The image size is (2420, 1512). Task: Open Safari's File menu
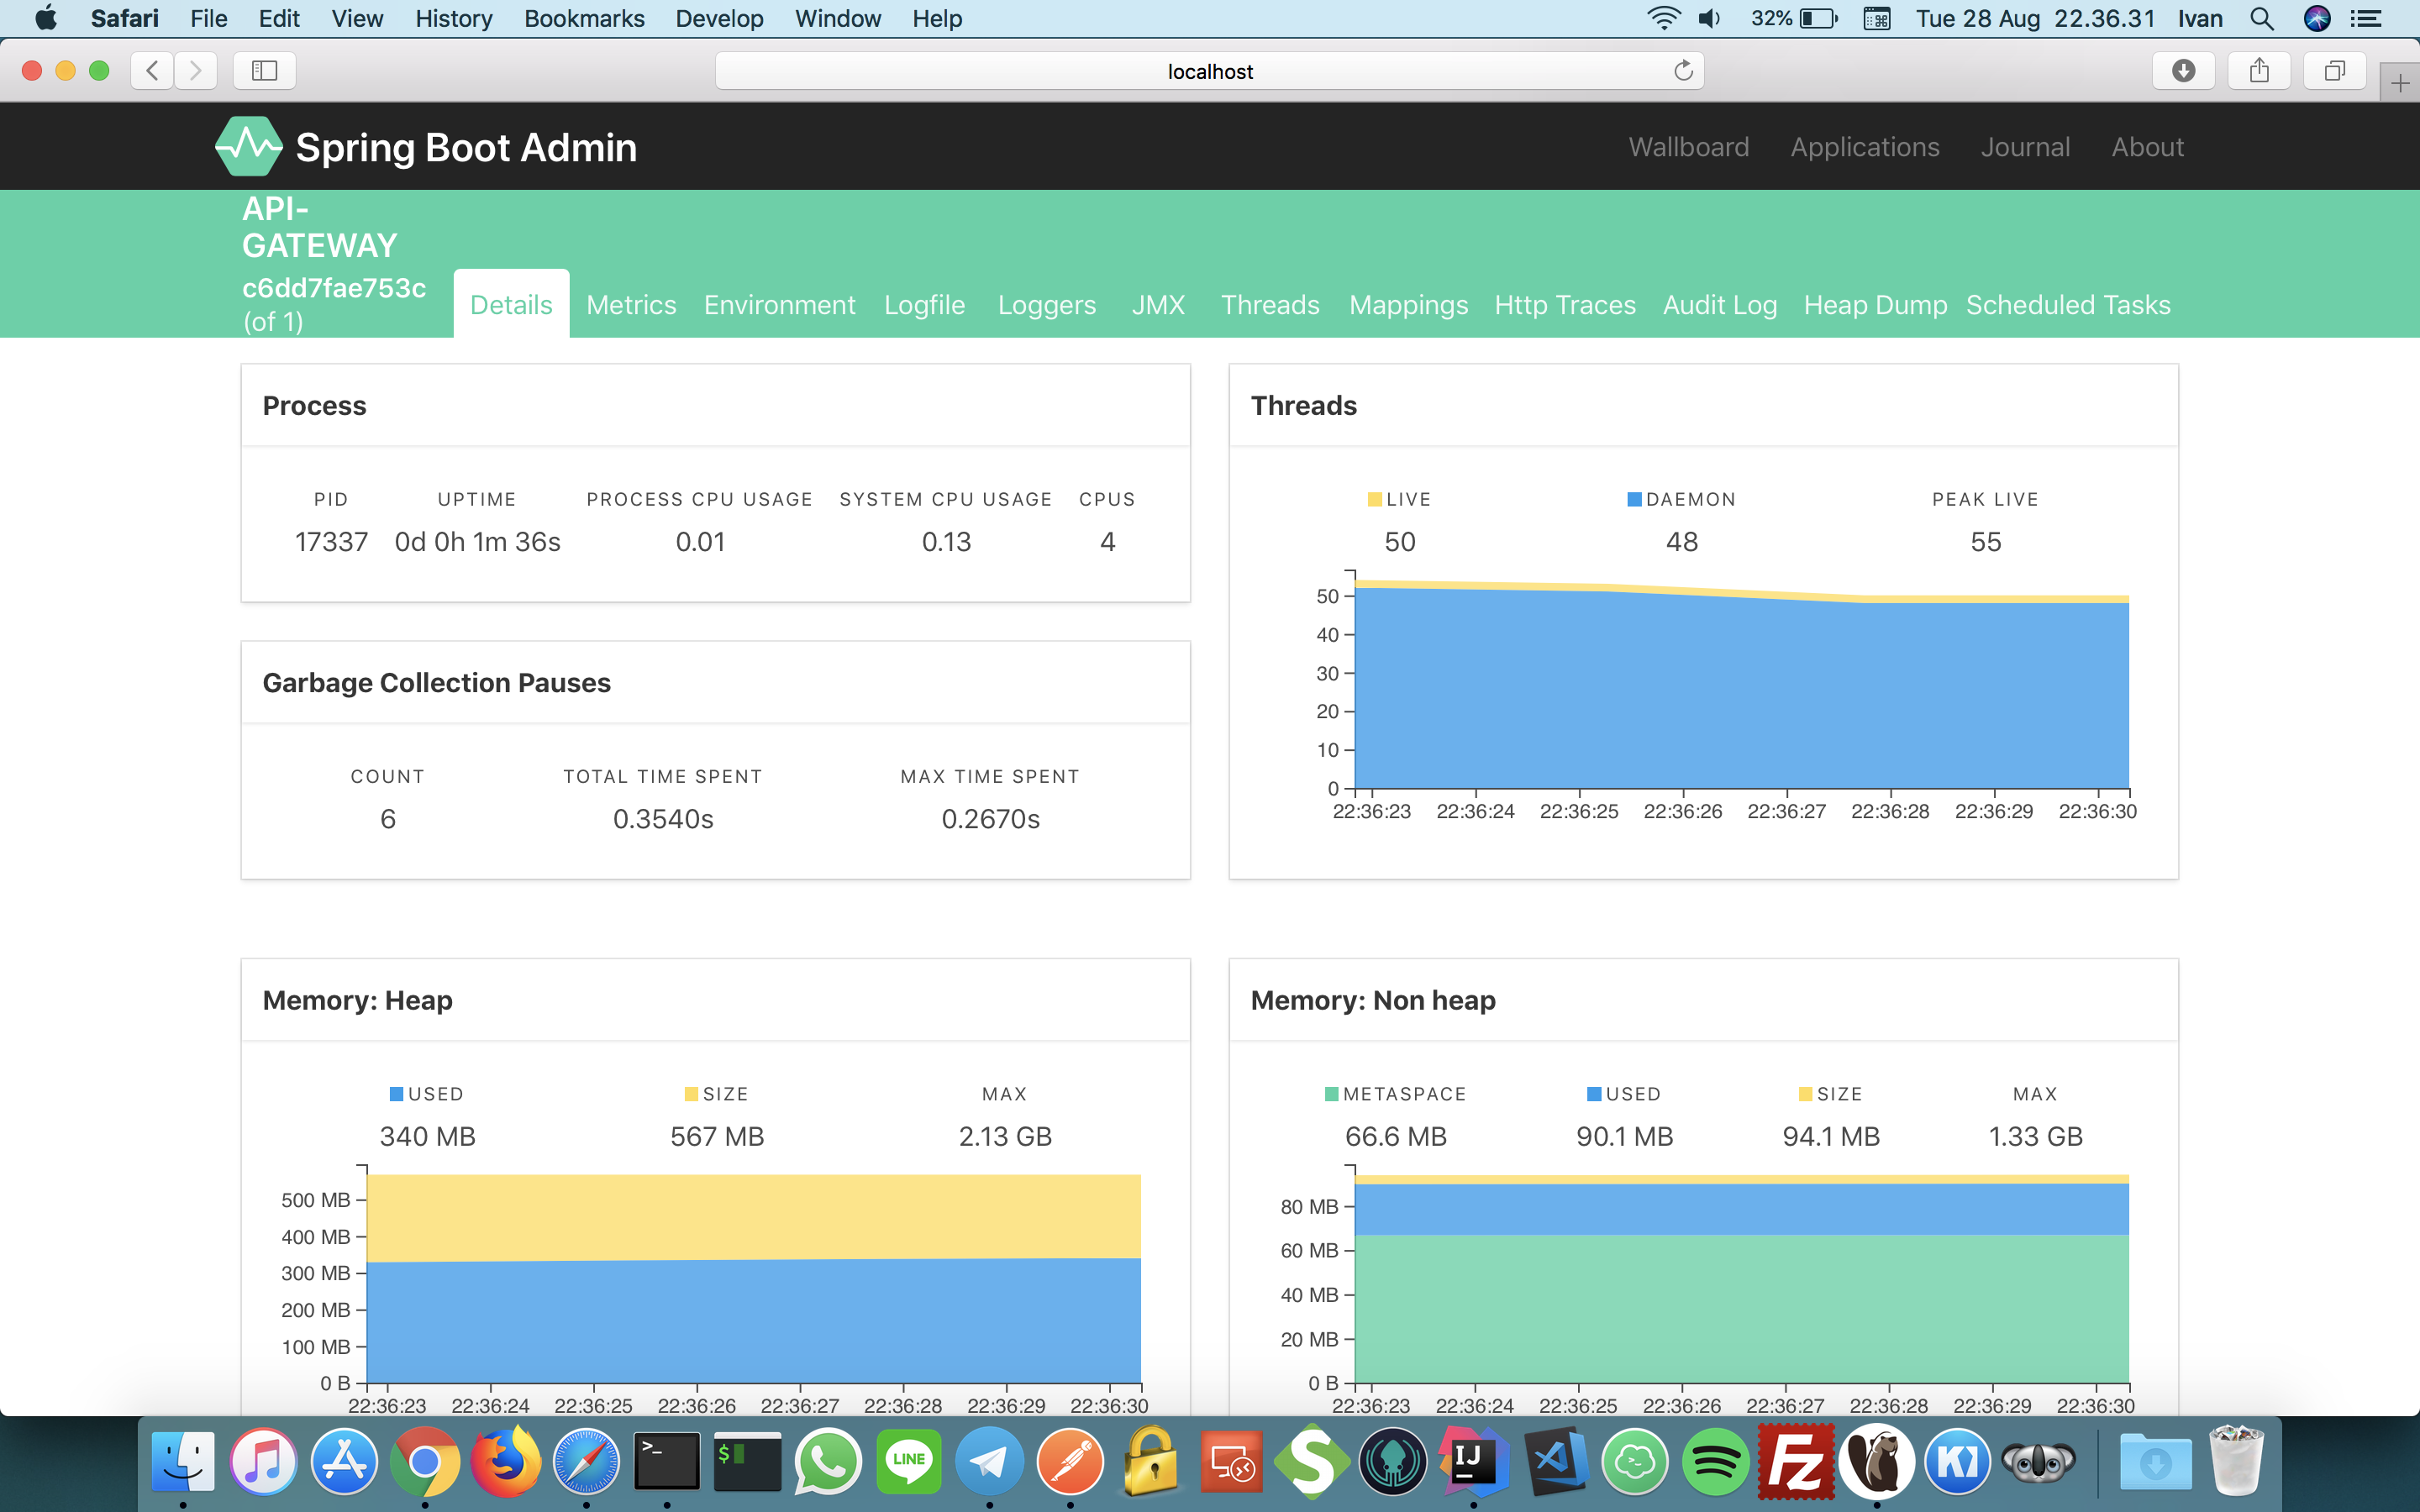[x=208, y=18]
